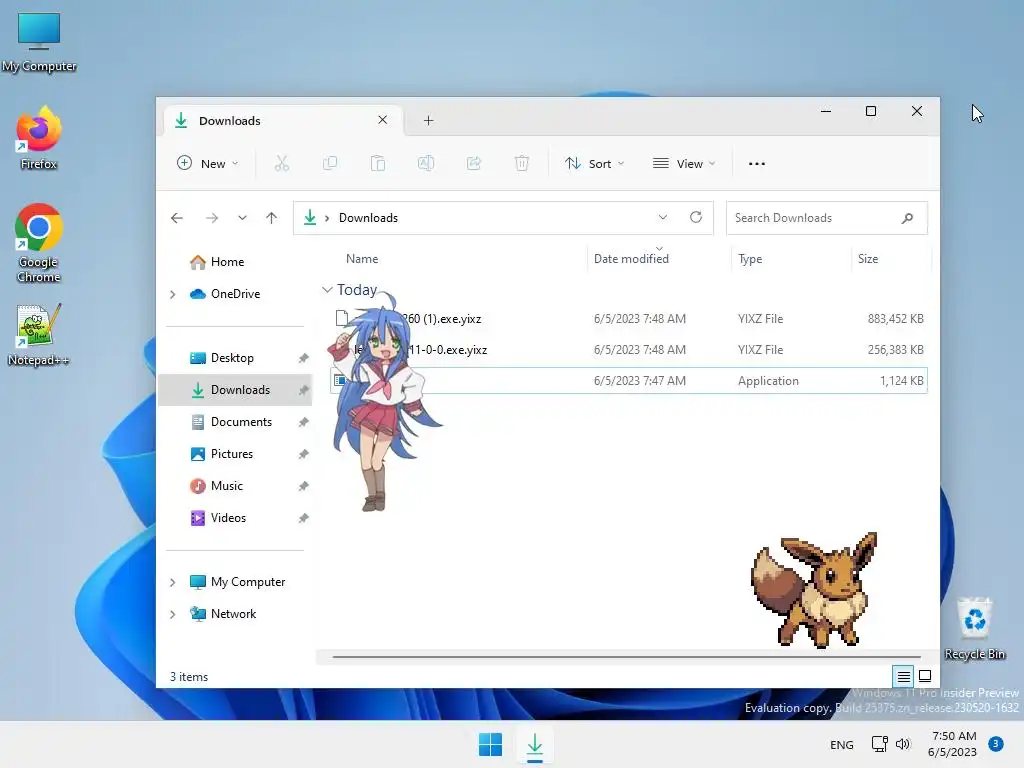The image size is (1024, 768).
Task: Click the Cut scissors icon
Action: (281, 163)
